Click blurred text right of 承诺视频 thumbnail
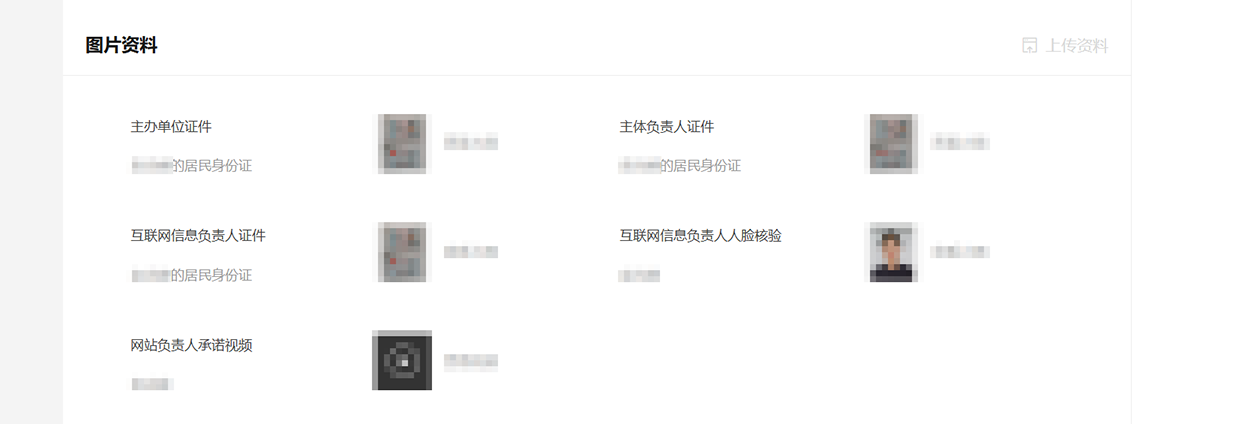This screenshot has width=1245, height=424. tap(471, 361)
